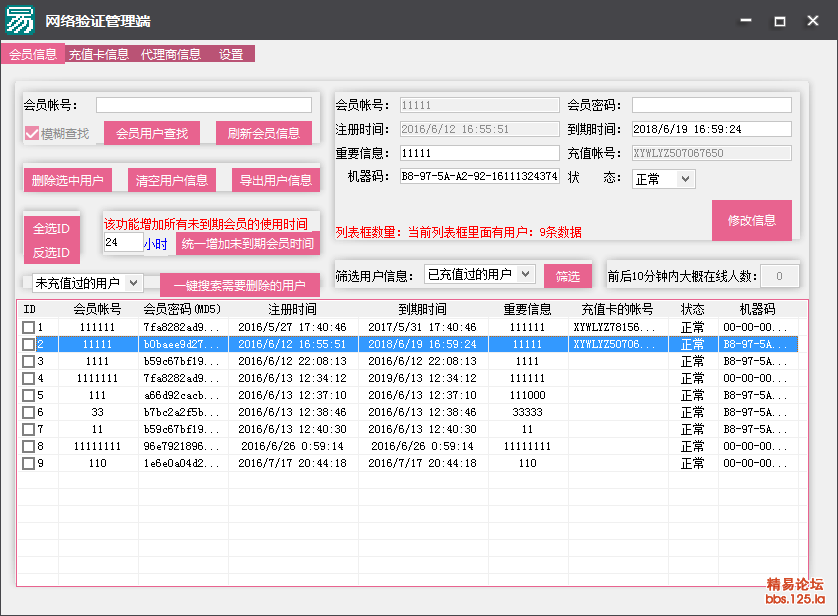Click the 重要信息 column header
Image resolution: width=838 pixels, height=616 pixels.
pyautogui.click(x=527, y=309)
